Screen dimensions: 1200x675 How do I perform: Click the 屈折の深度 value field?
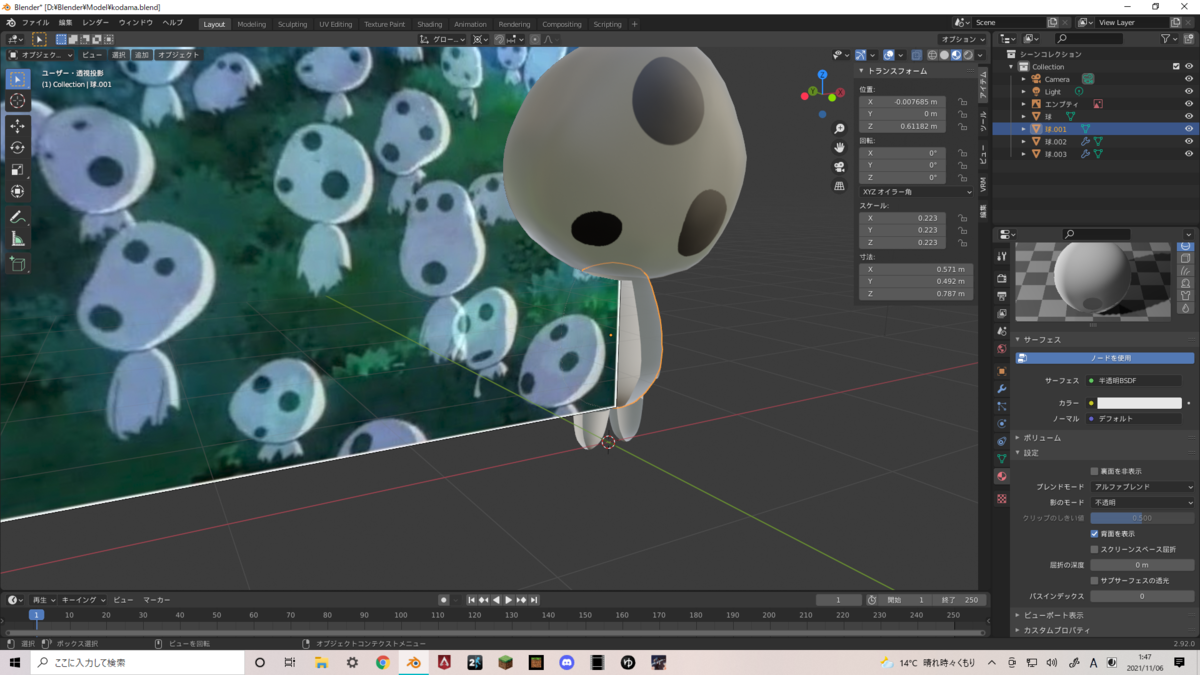[1142, 565]
